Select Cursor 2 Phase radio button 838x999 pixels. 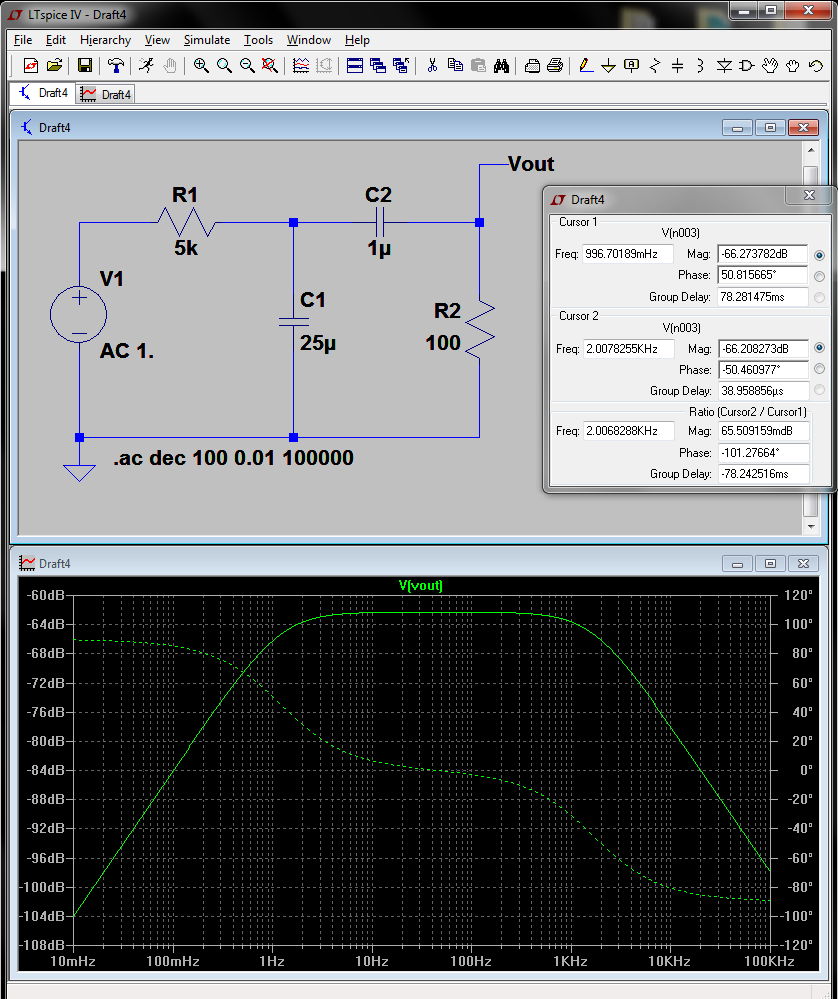820,369
